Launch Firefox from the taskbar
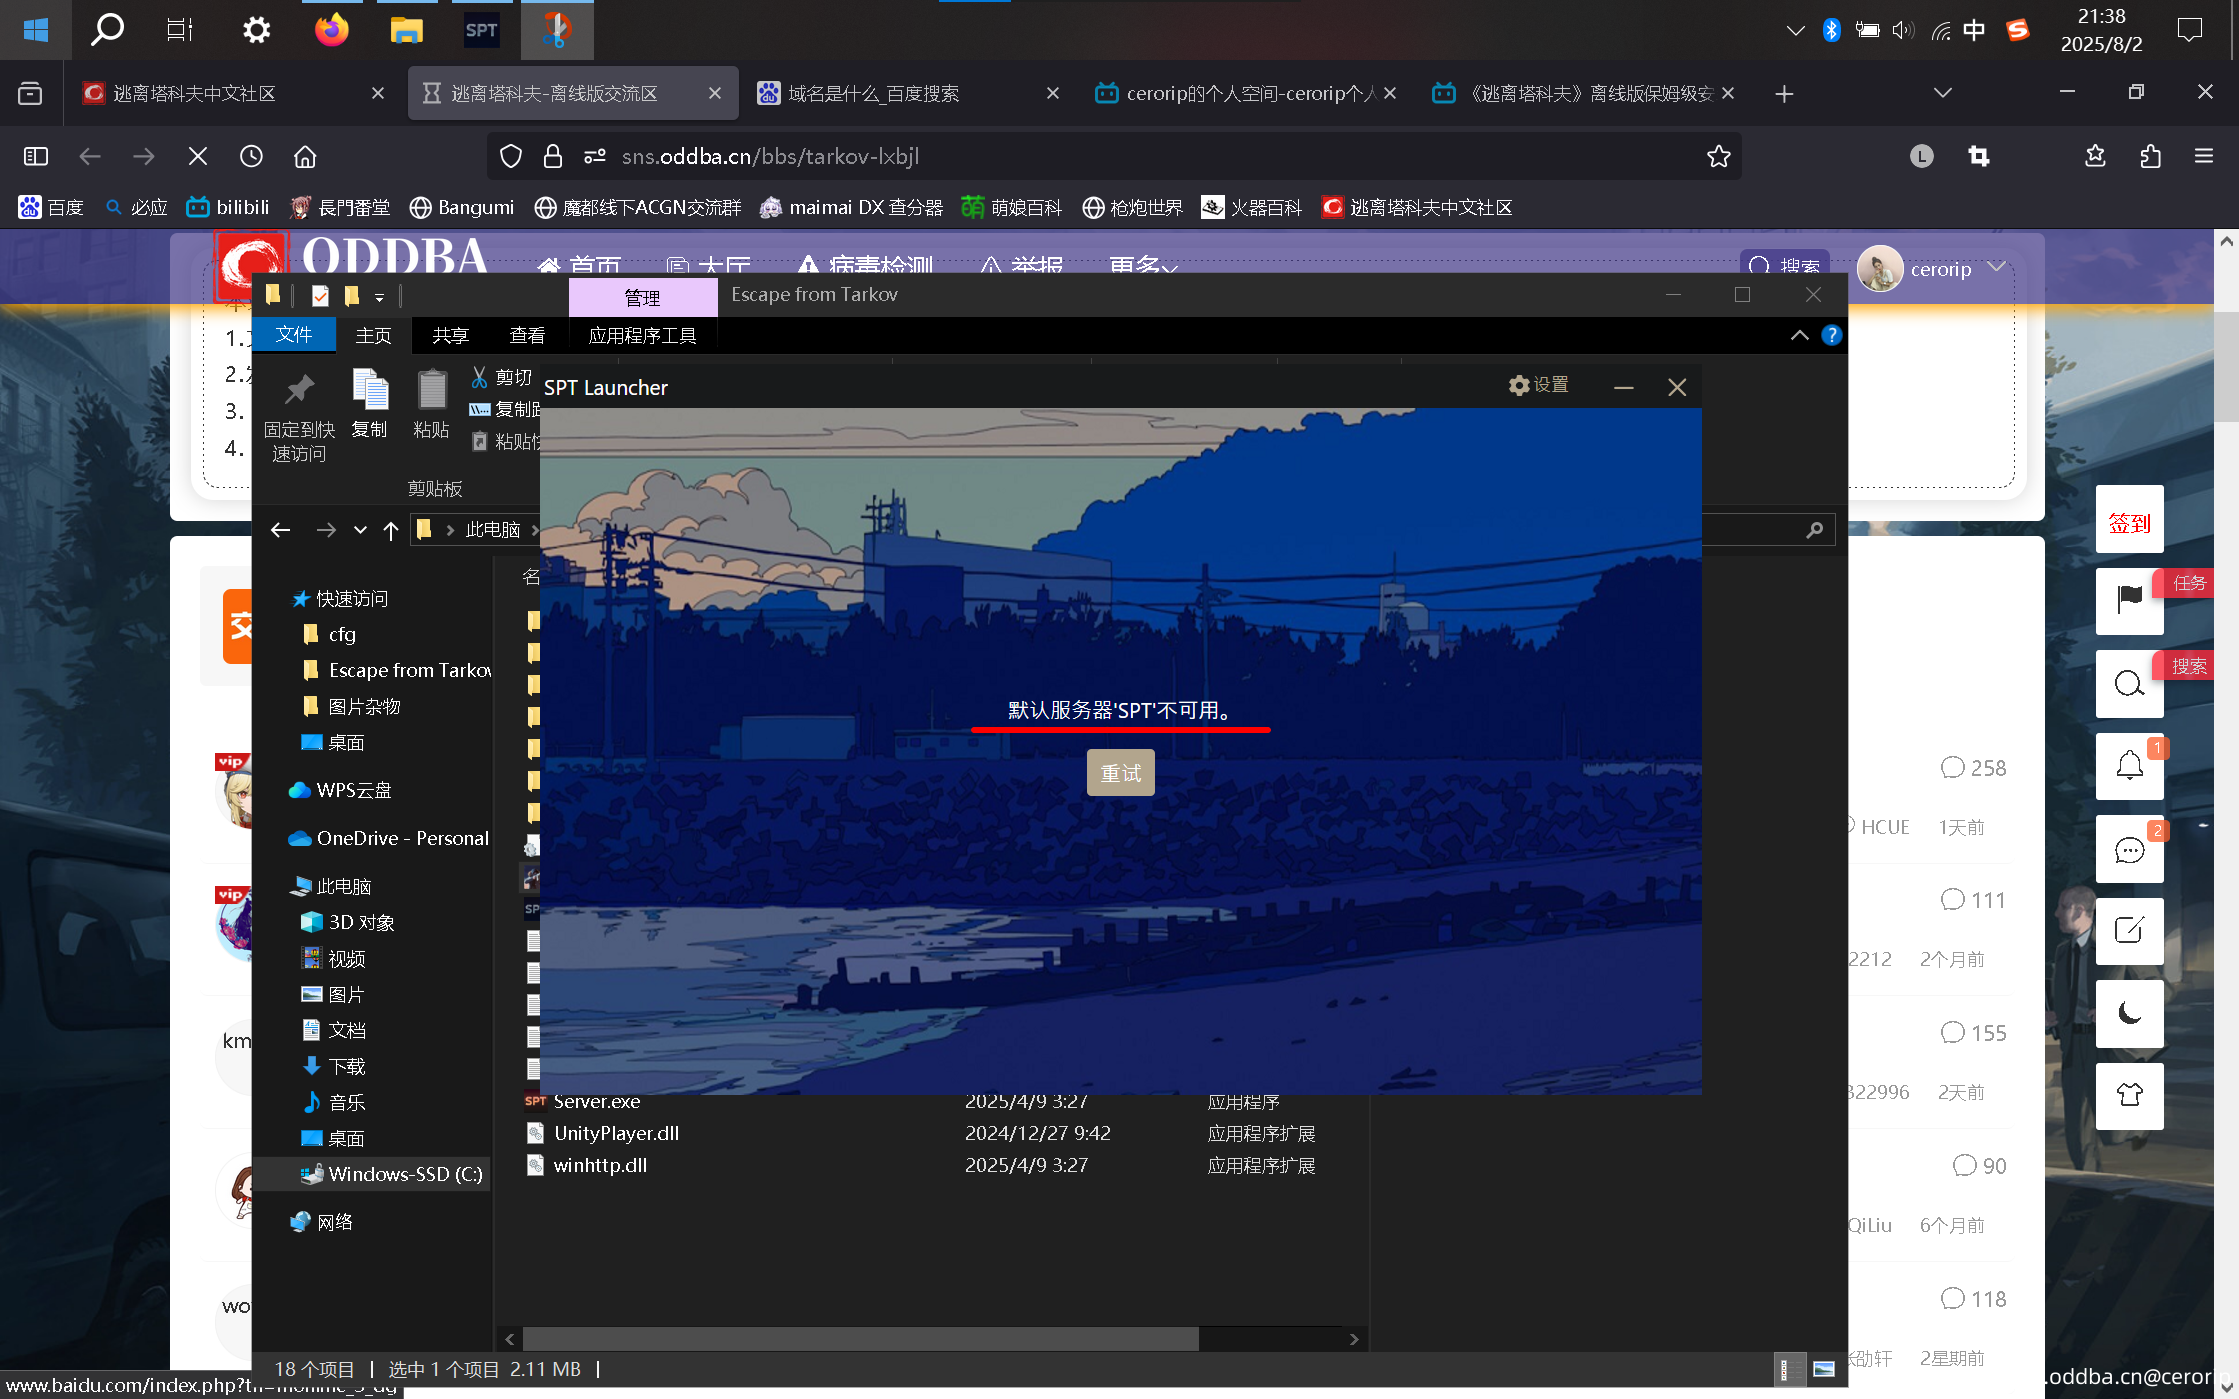This screenshot has height=1399, width=2239. (x=332, y=30)
